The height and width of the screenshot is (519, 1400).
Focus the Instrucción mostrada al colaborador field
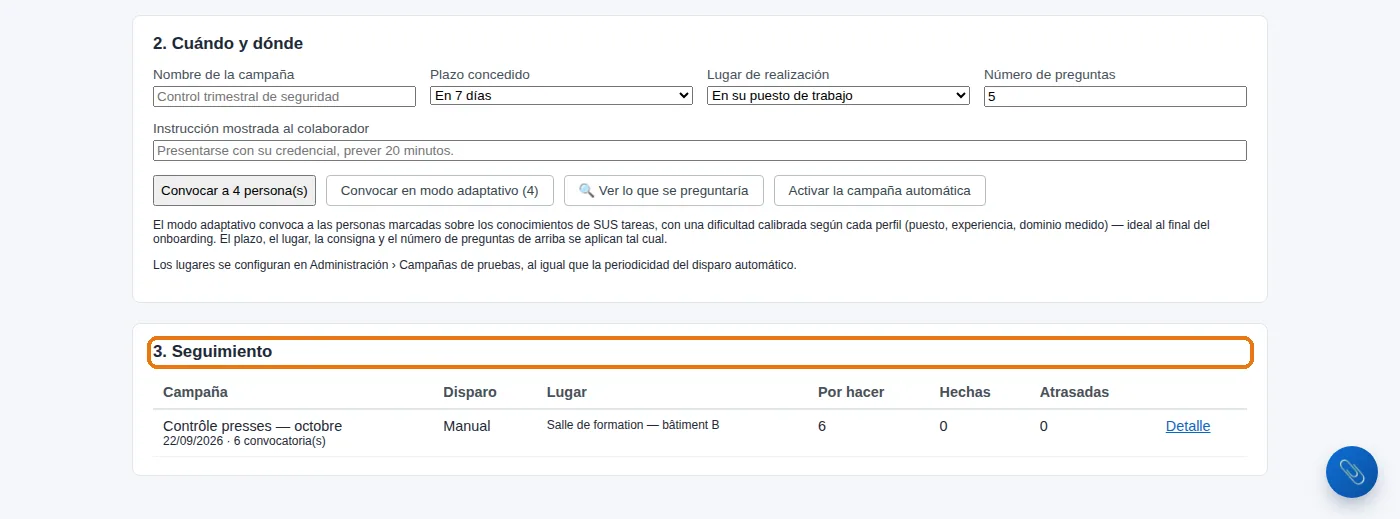(700, 150)
